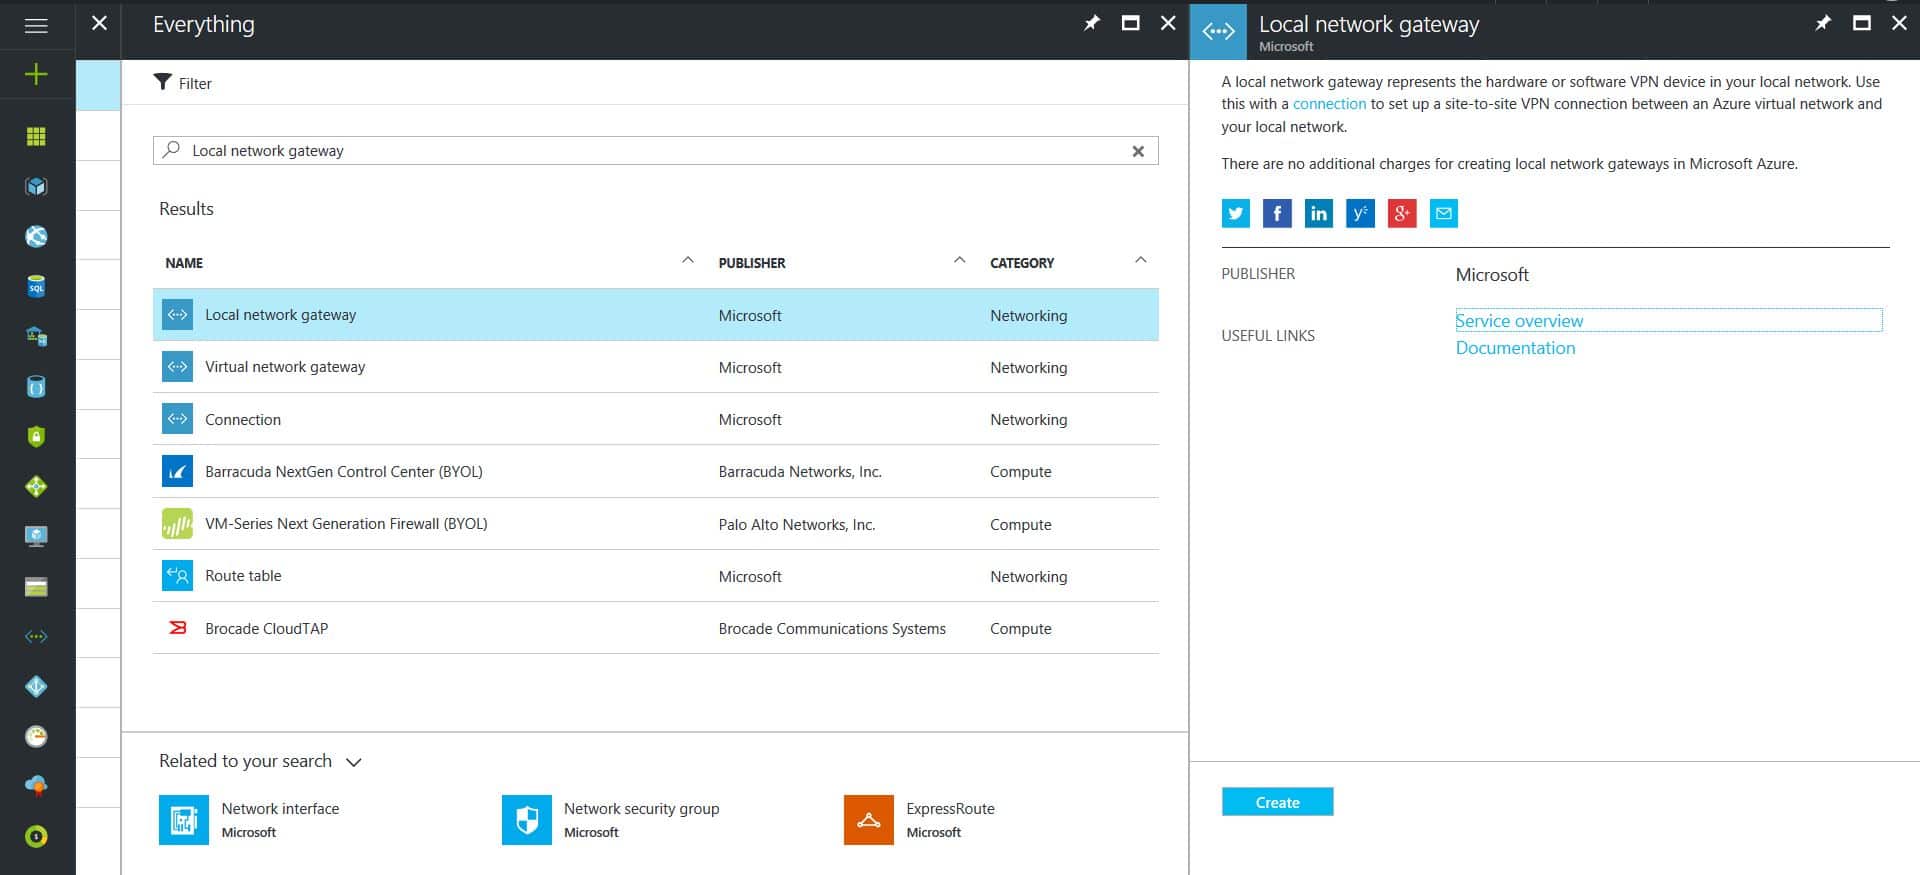The width and height of the screenshot is (1920, 875).
Task: Open the green card icon in sidebar
Action: click(36, 587)
